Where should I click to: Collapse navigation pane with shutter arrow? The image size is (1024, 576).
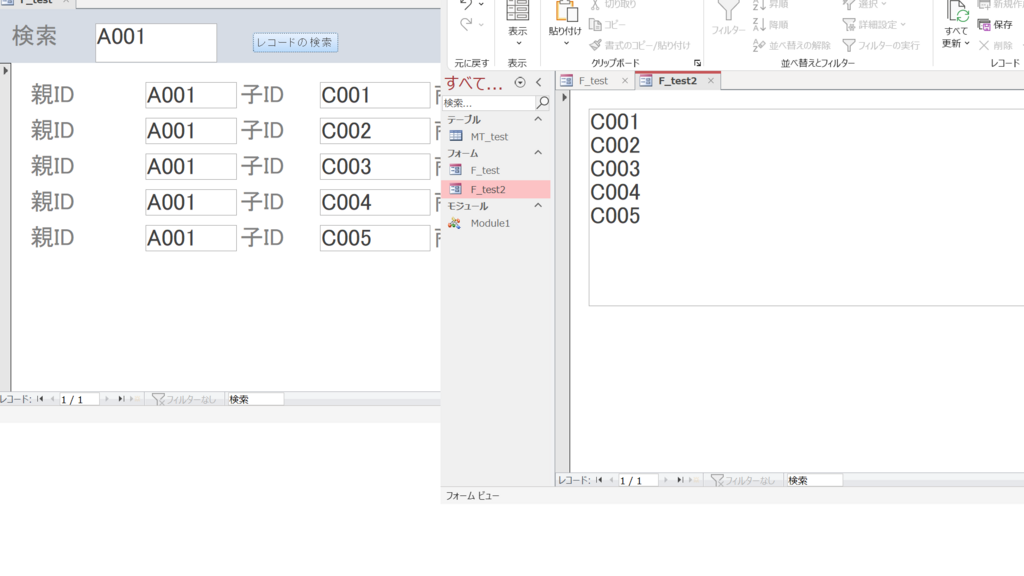(539, 82)
